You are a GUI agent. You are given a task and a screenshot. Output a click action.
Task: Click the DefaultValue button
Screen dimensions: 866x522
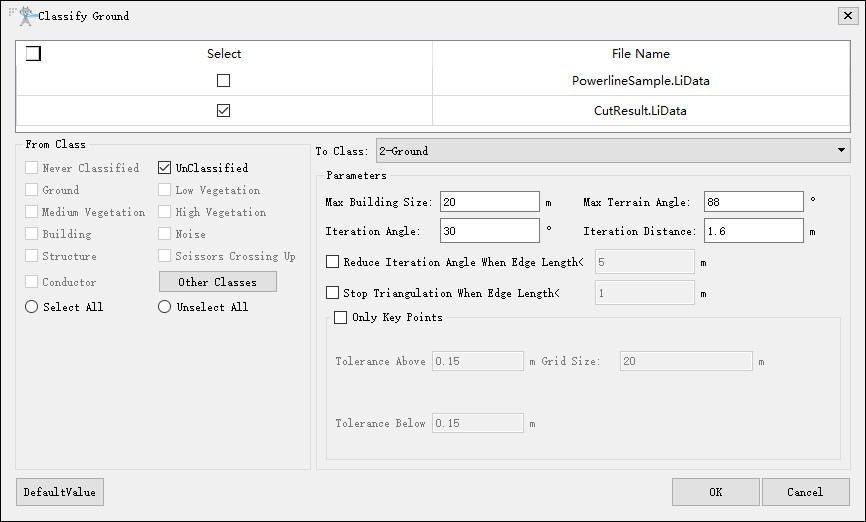pos(60,492)
